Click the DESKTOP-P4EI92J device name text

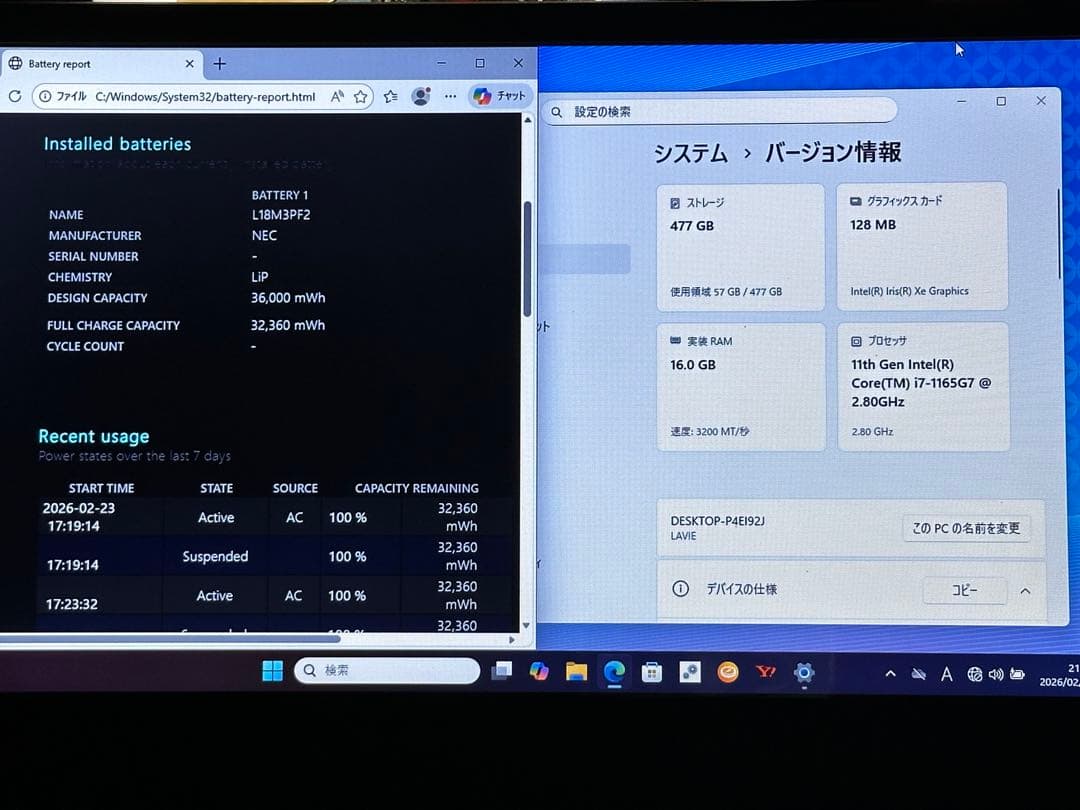[x=718, y=521]
